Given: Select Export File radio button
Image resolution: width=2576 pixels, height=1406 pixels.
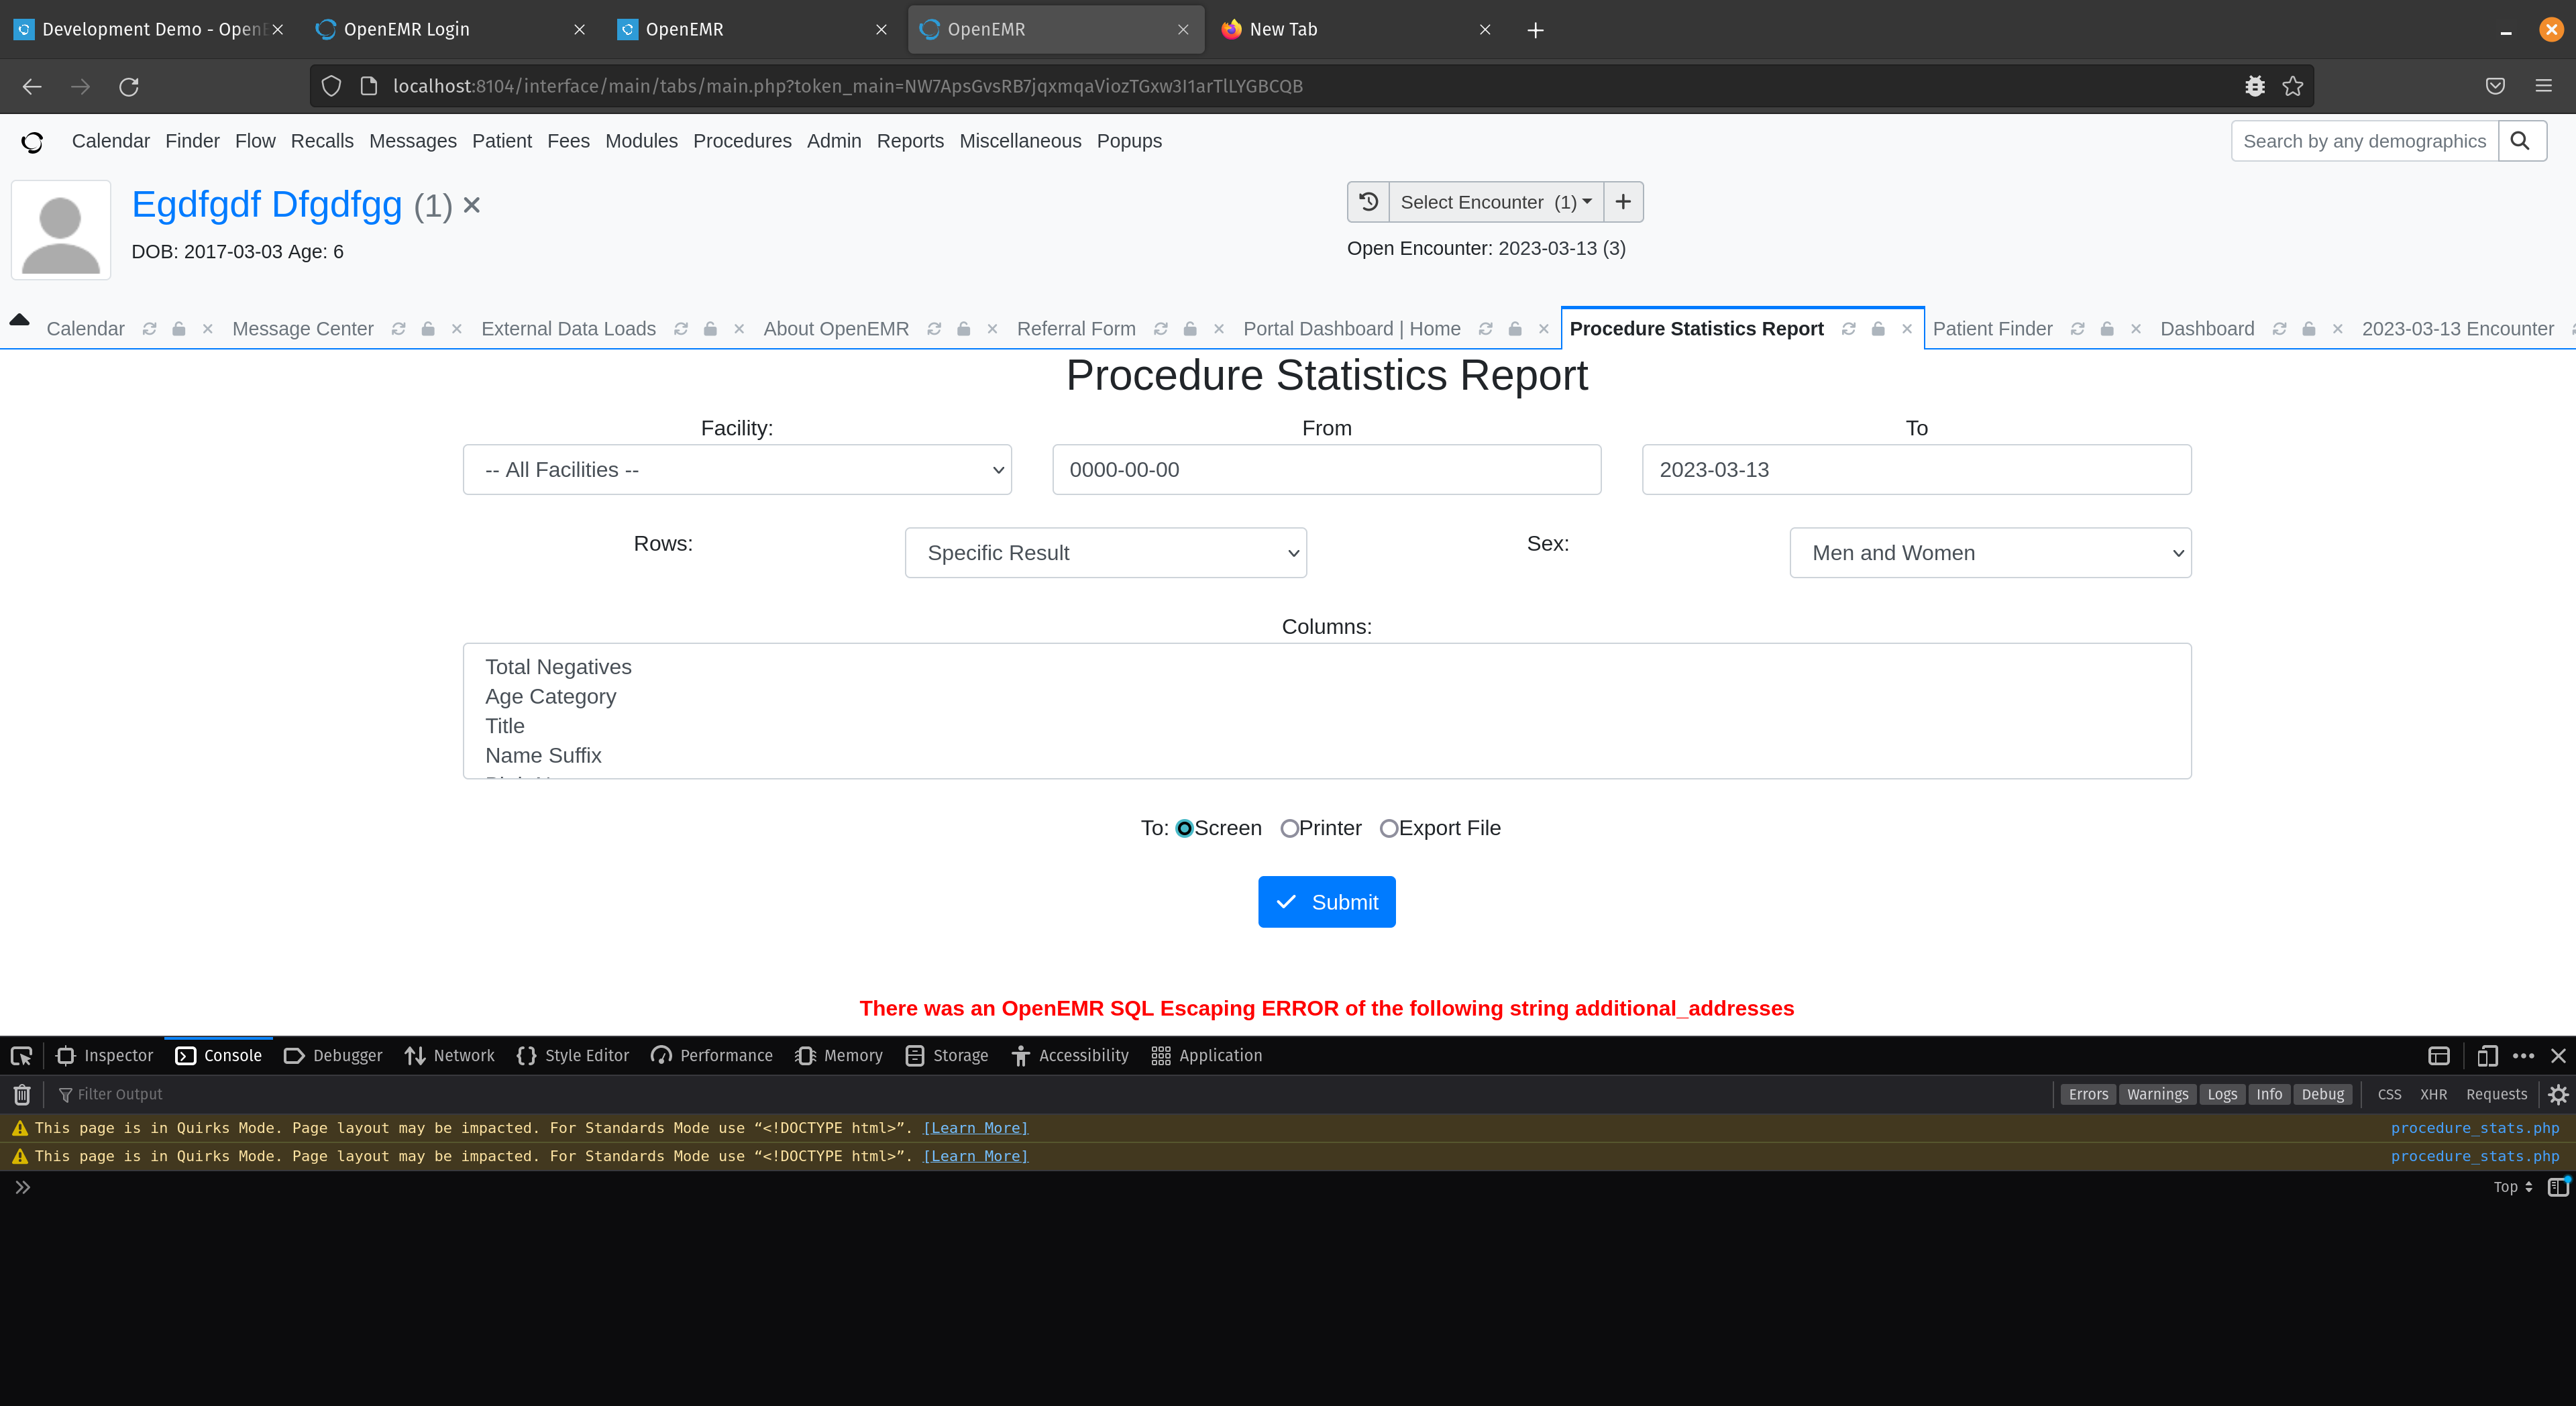Looking at the screenshot, I should tap(1389, 829).
